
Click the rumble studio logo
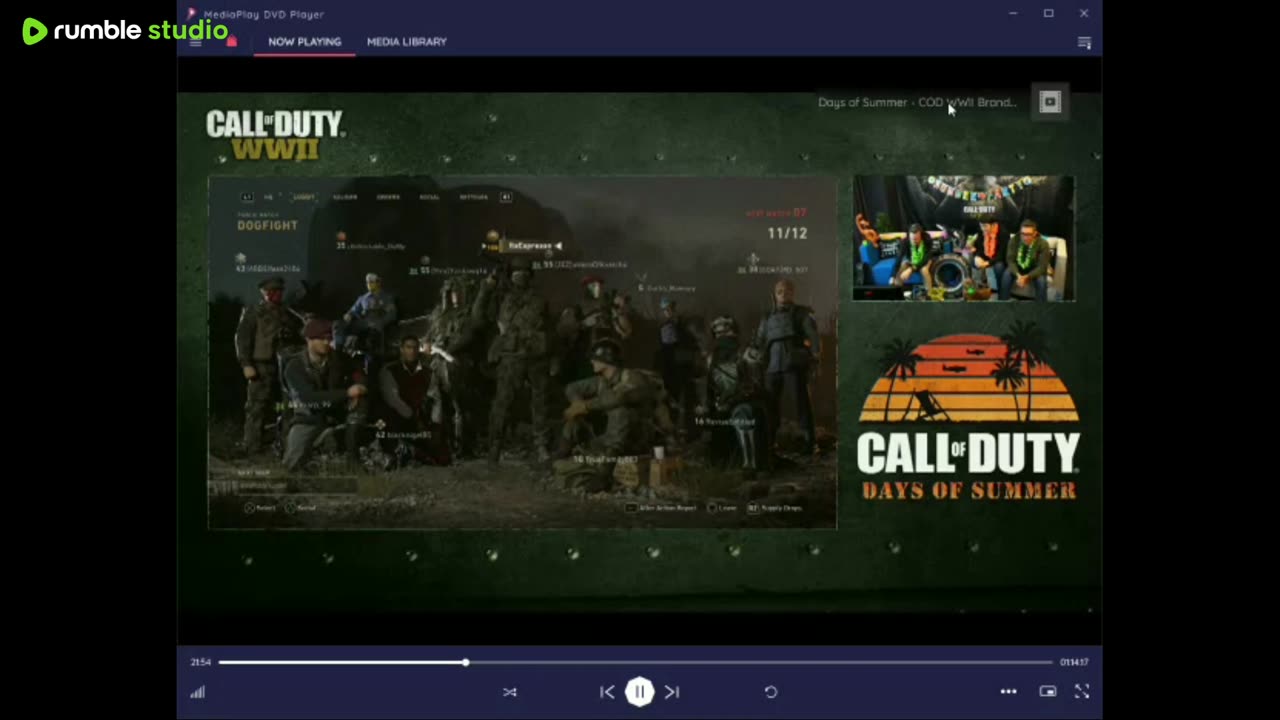click(125, 31)
